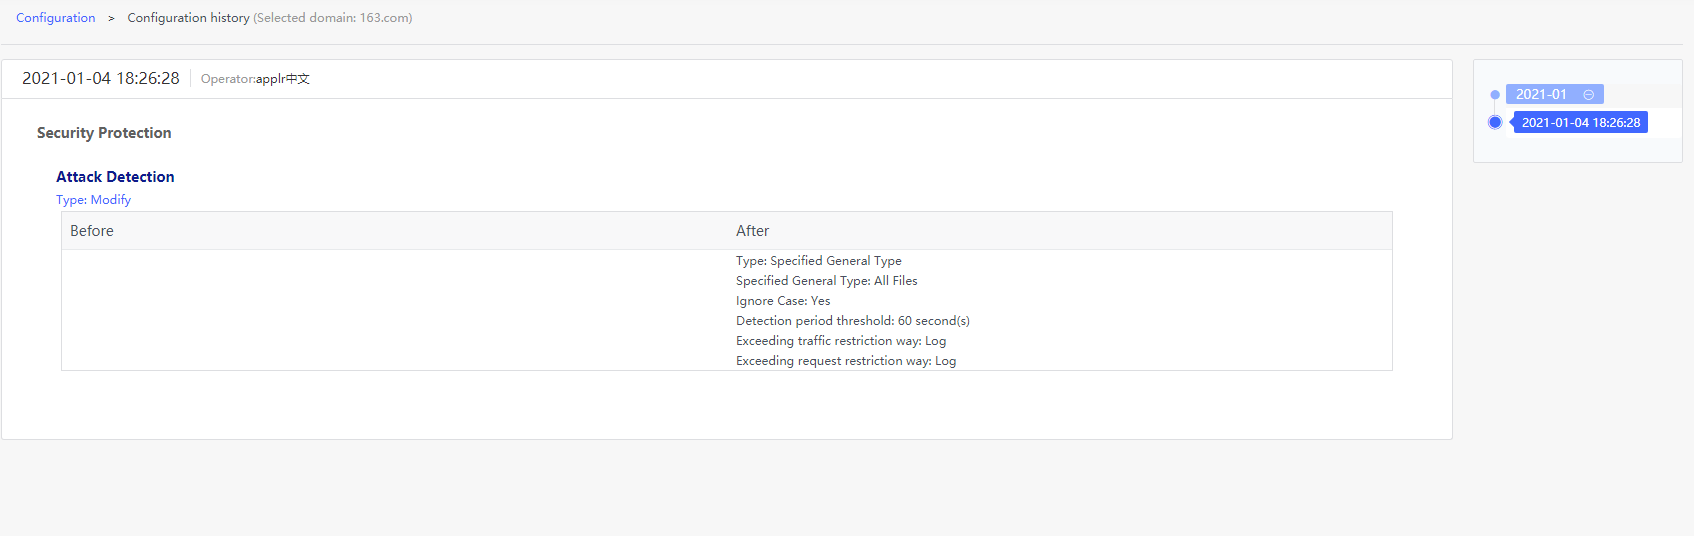
Task: Click the light blue 2021-01 timeline dot
Action: 1495,95
